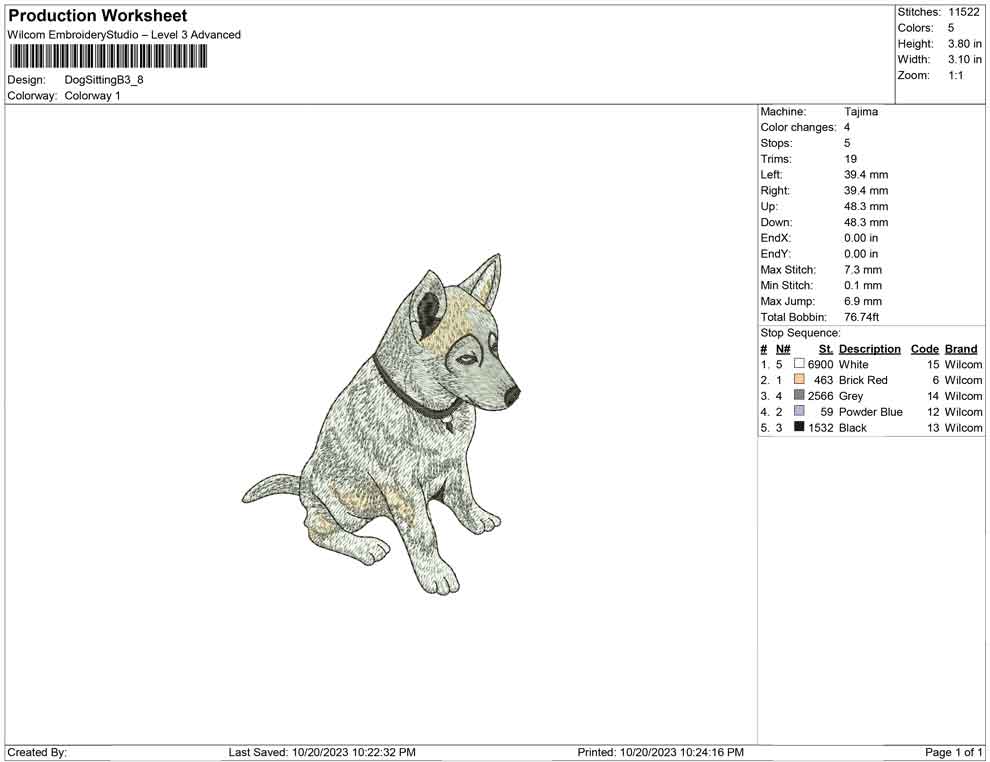990x762 pixels.
Task: Click the EndX value '0.00 in'
Action: coord(861,238)
